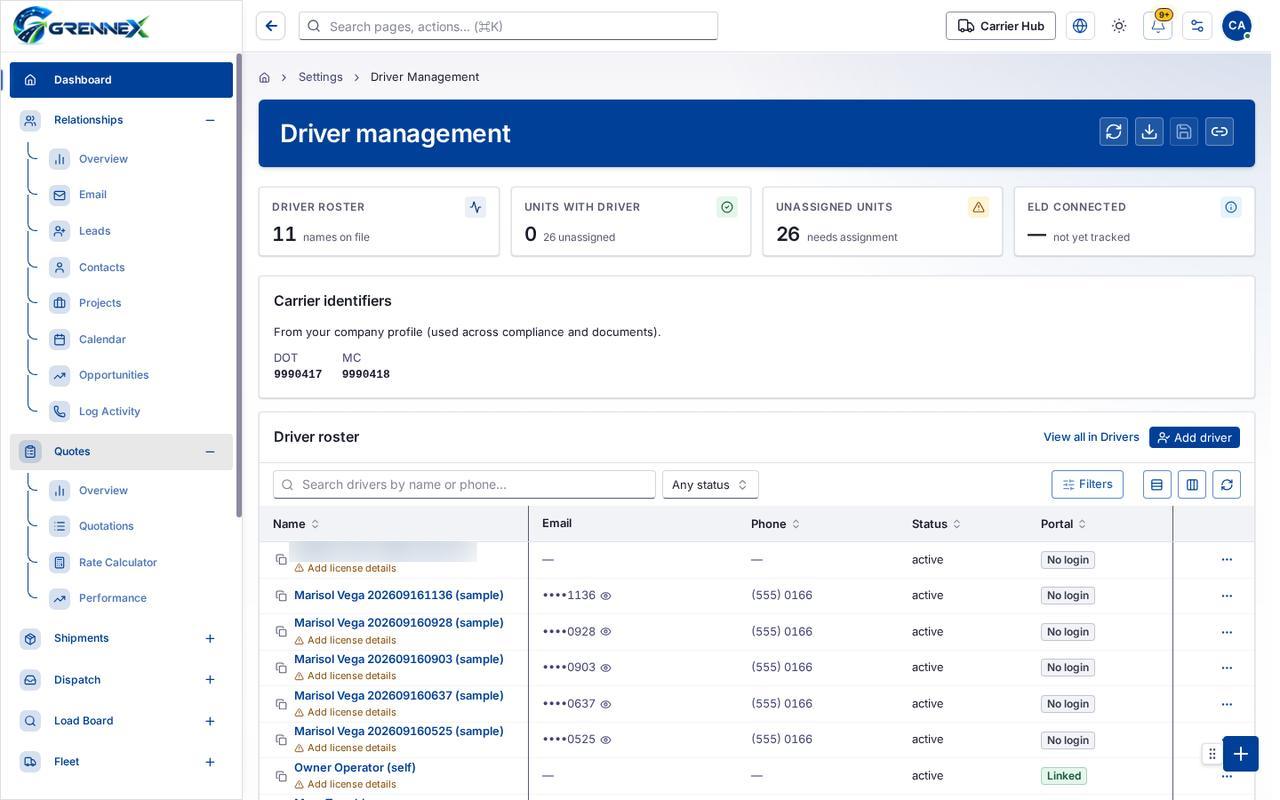Click the back arrow button
Image resolution: width=1280 pixels, height=800 pixels.
(x=271, y=26)
